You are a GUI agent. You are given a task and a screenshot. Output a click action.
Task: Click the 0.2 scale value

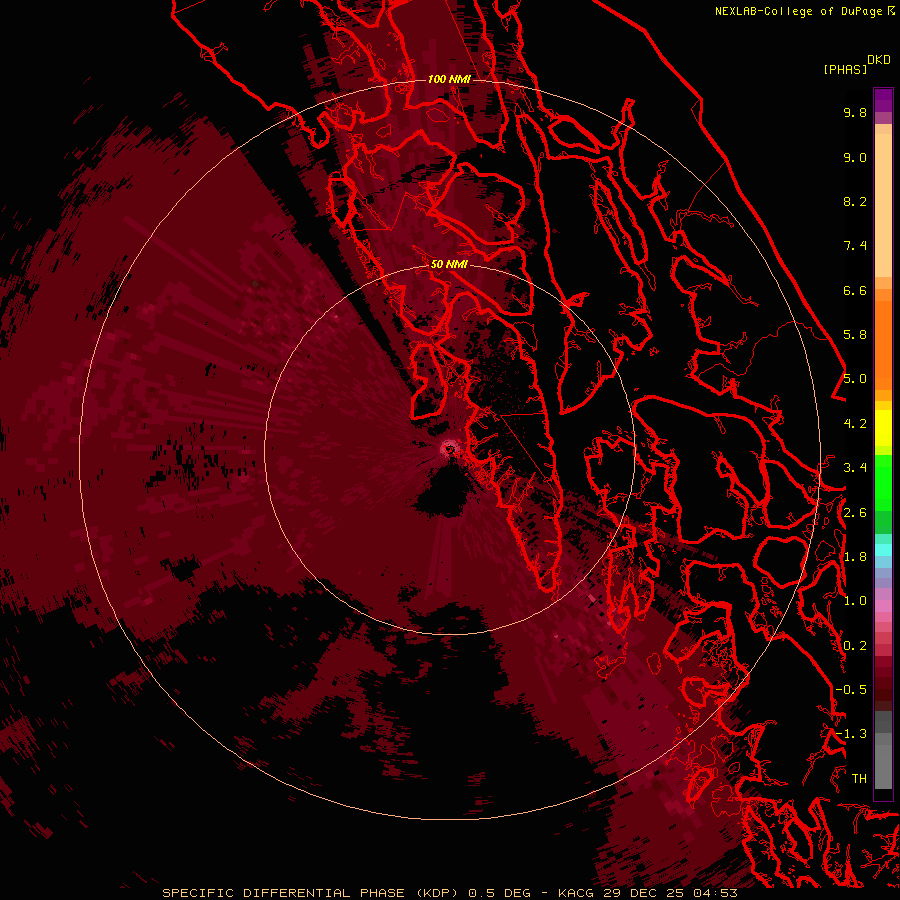pos(855,646)
